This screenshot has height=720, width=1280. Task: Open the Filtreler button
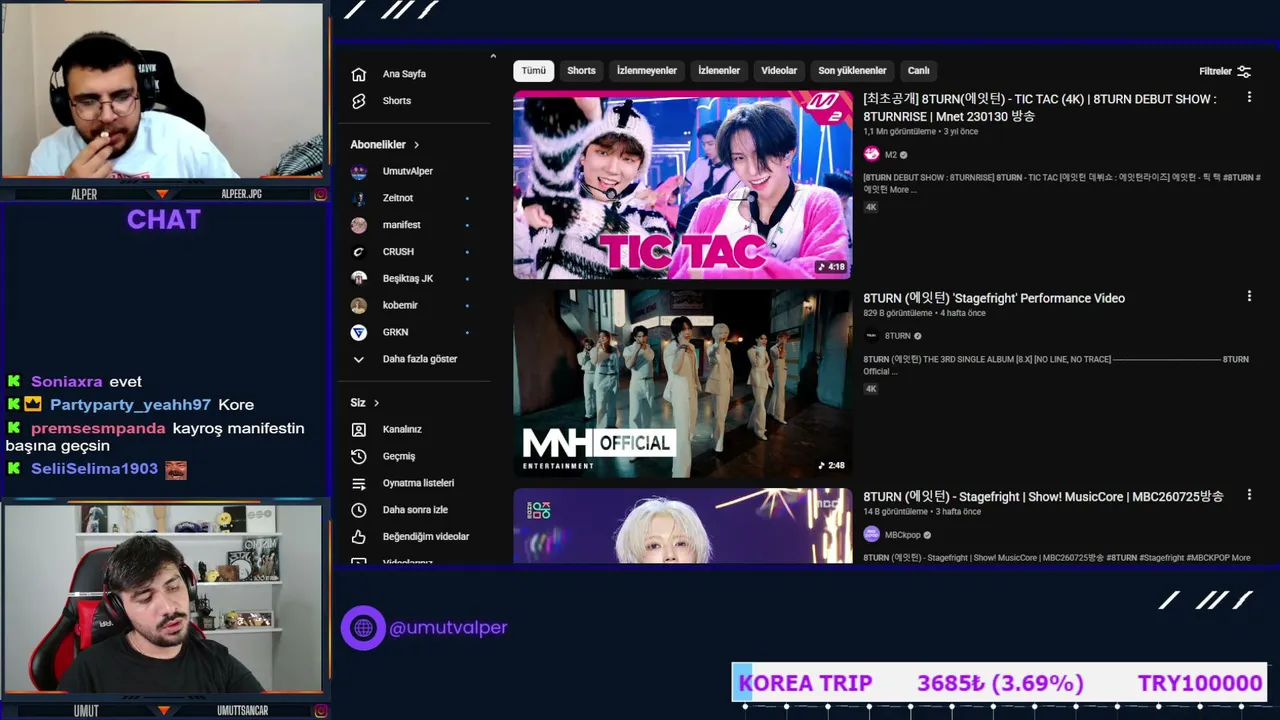click(x=1225, y=71)
